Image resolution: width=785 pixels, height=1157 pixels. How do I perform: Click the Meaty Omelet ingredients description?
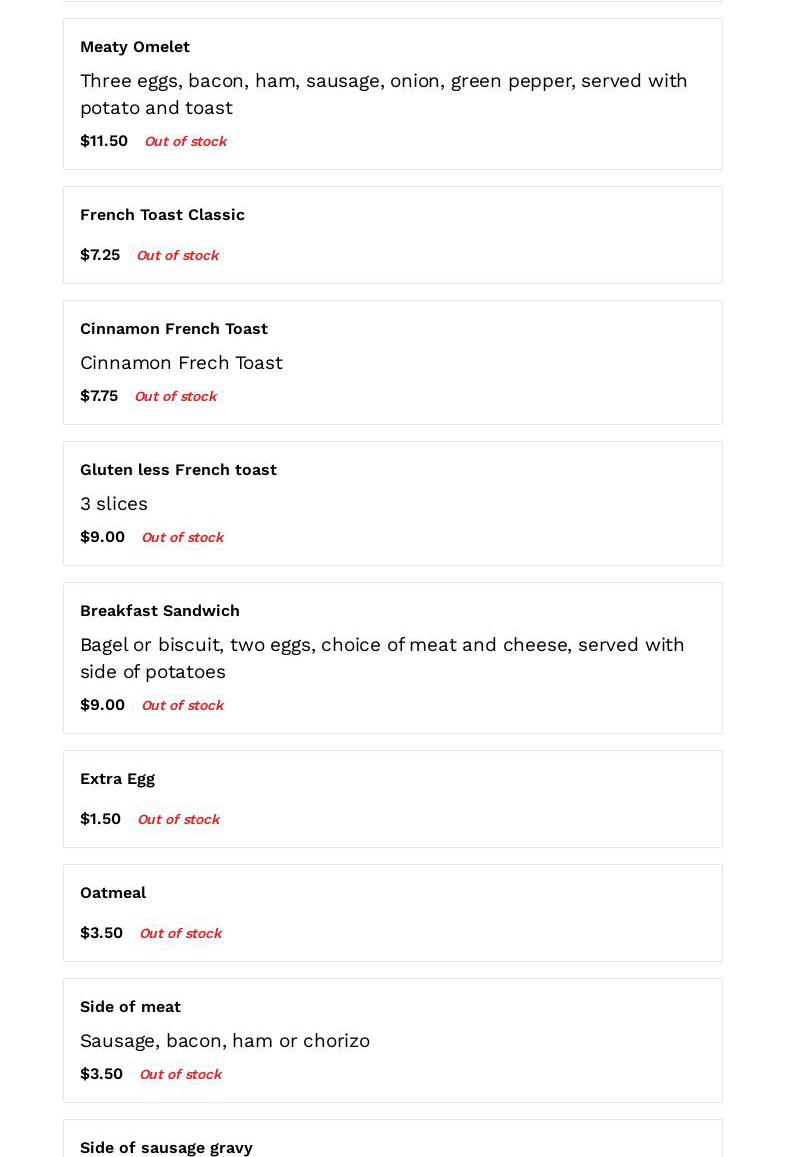pos(383,94)
